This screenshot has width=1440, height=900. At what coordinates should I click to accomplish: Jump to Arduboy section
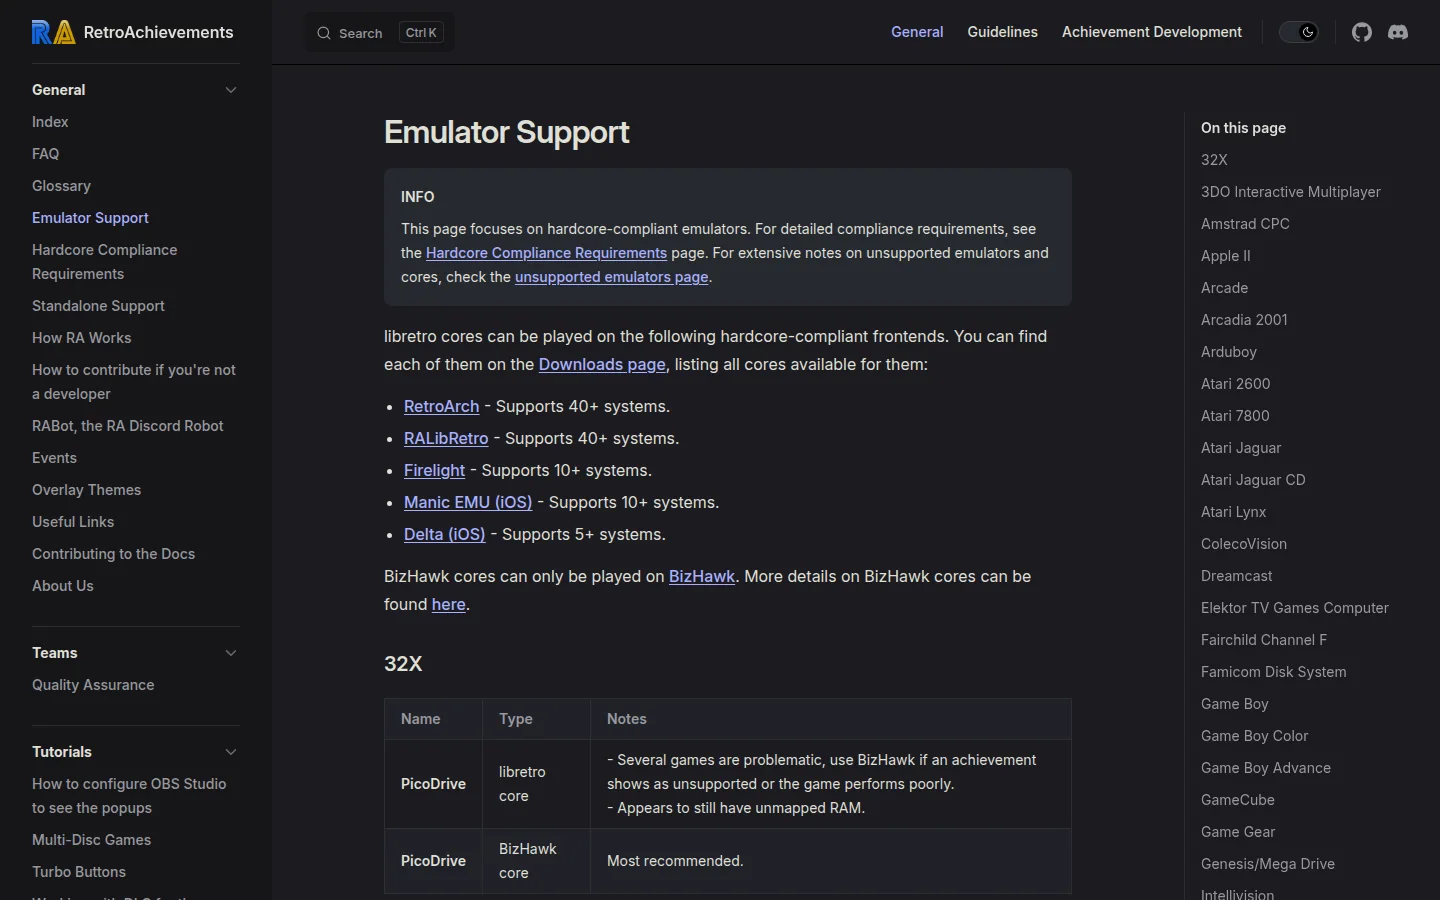click(1229, 352)
